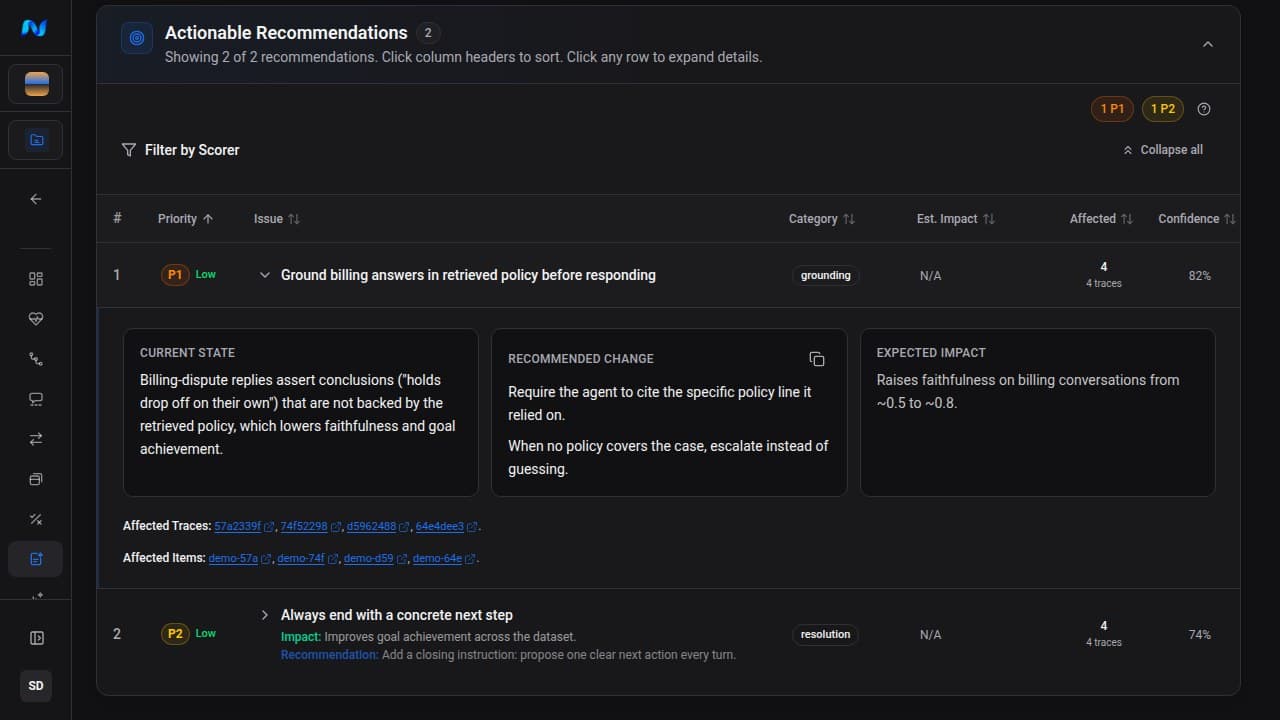Select the highlighted note-edit icon in sidebar

pyautogui.click(x=36, y=559)
